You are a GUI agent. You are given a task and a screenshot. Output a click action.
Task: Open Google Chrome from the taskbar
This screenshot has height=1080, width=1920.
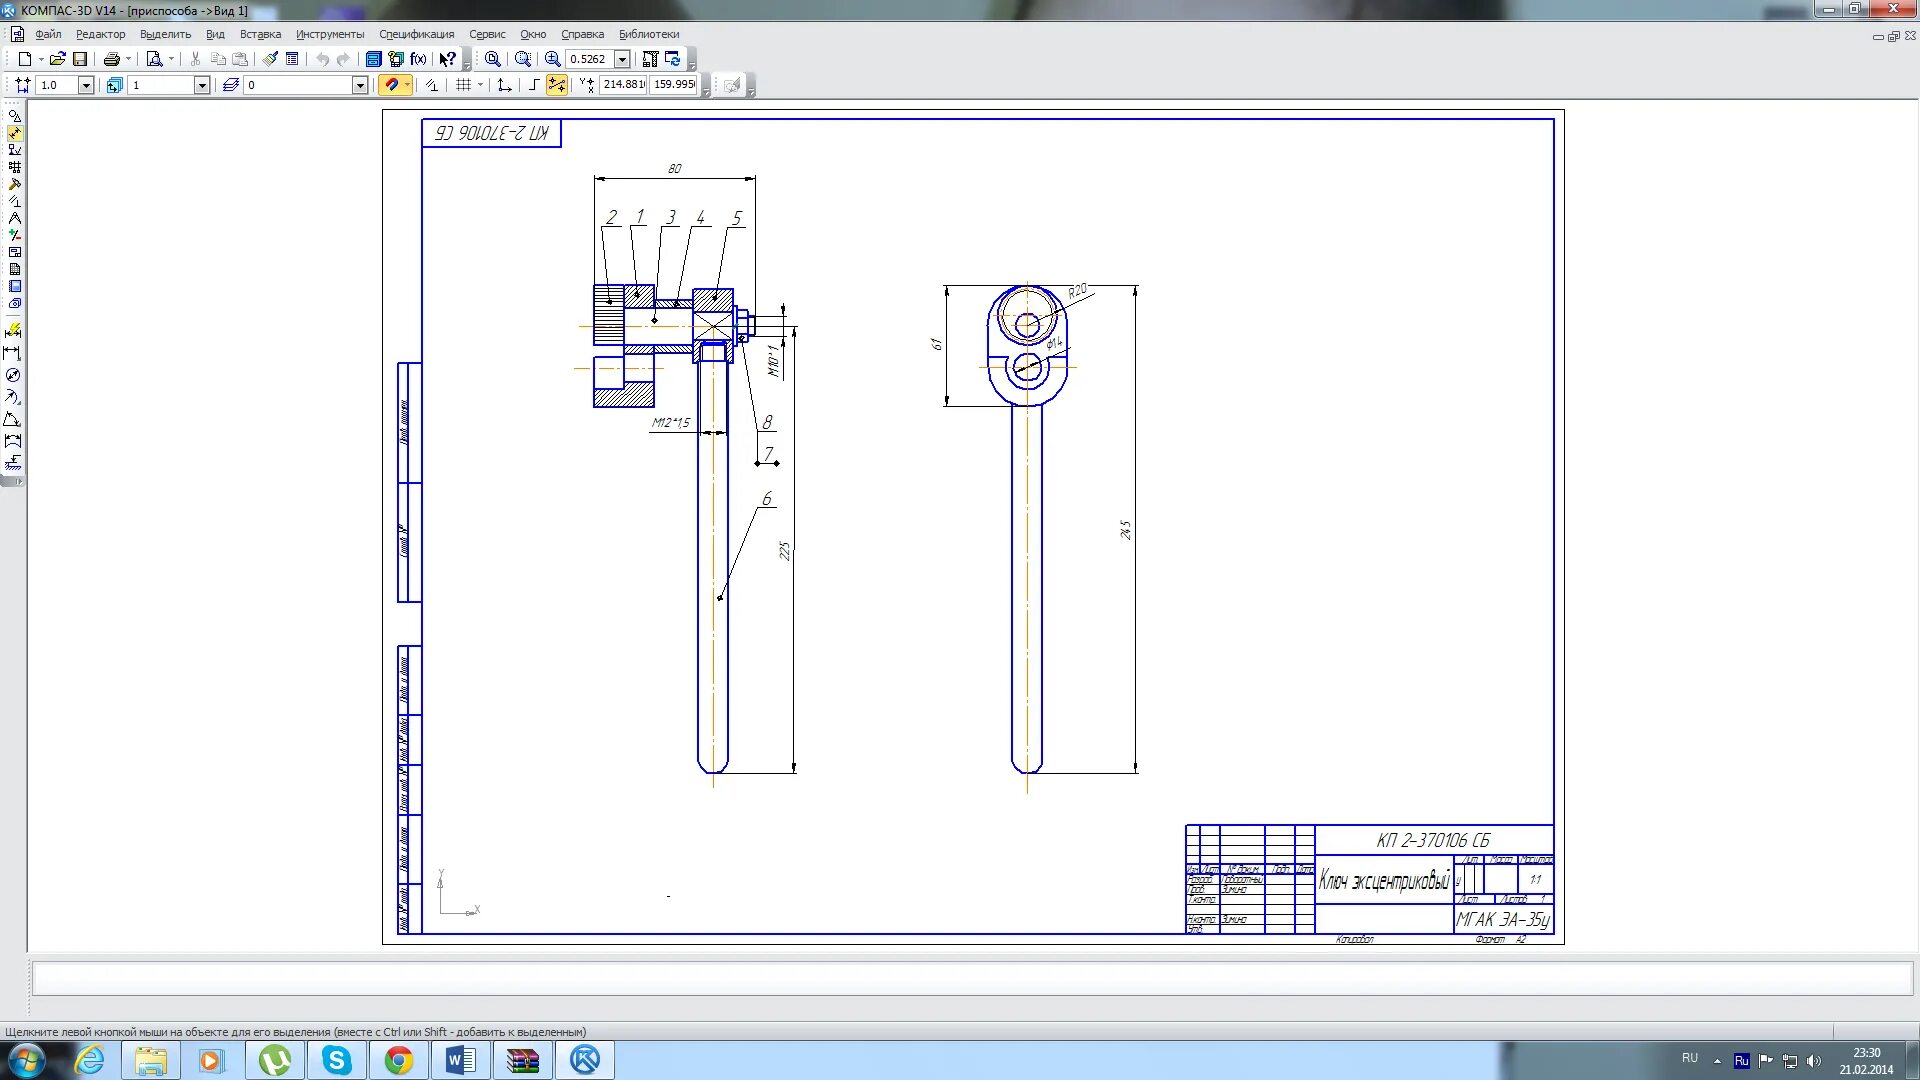point(398,1060)
